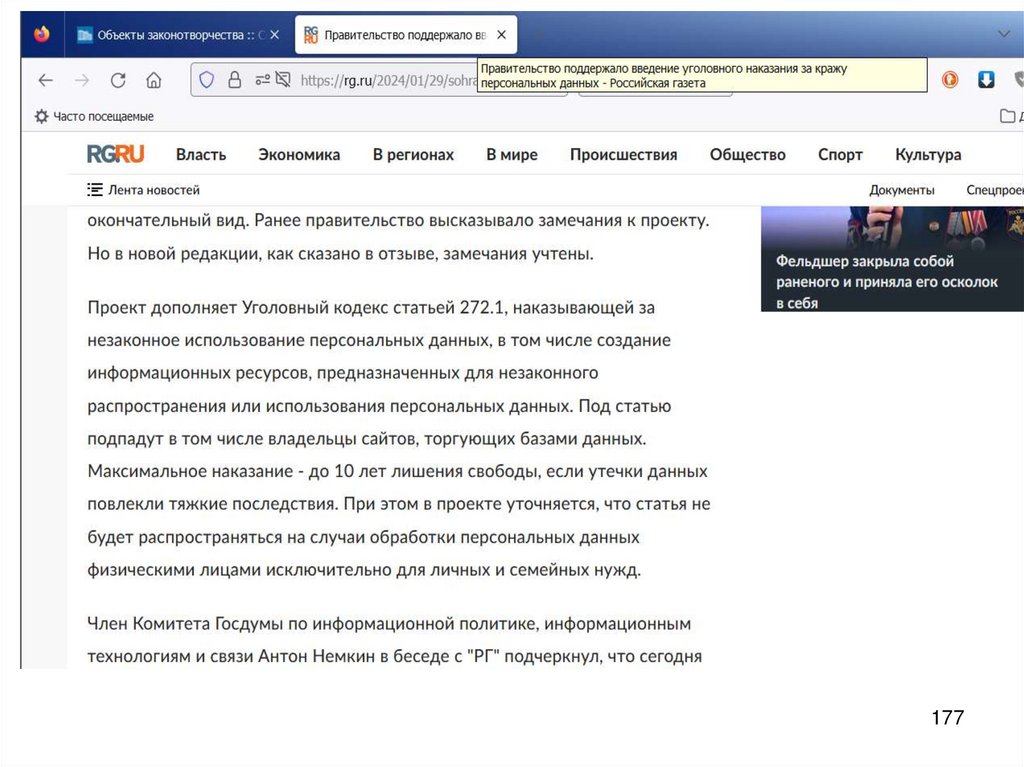
Task: Open the Происшествия section
Action: tap(623, 154)
